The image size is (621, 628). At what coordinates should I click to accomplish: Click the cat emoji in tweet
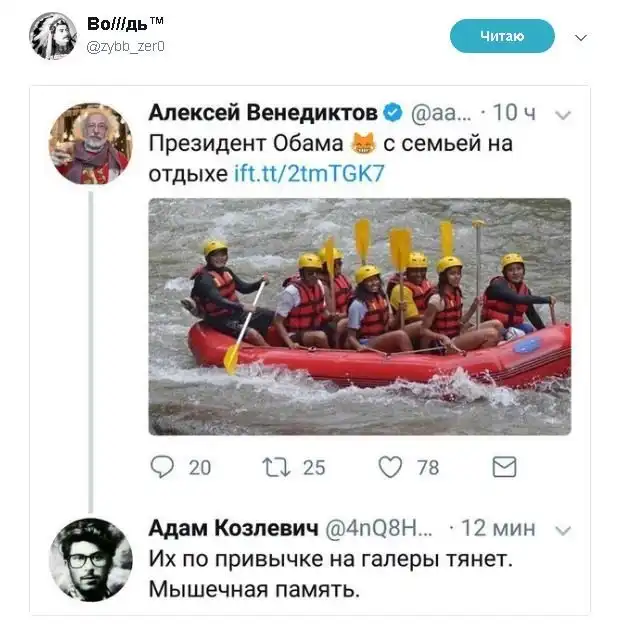click(x=364, y=143)
